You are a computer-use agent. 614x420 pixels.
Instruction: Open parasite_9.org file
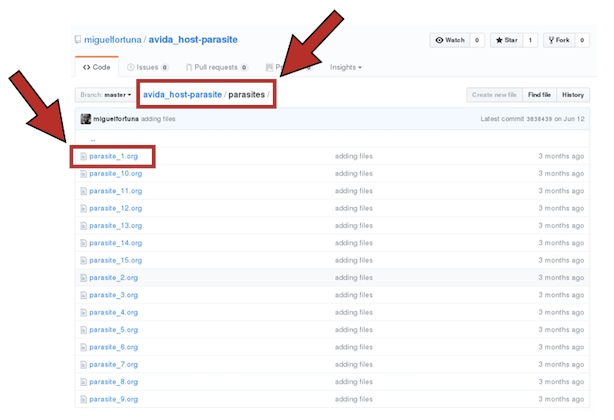(114, 399)
